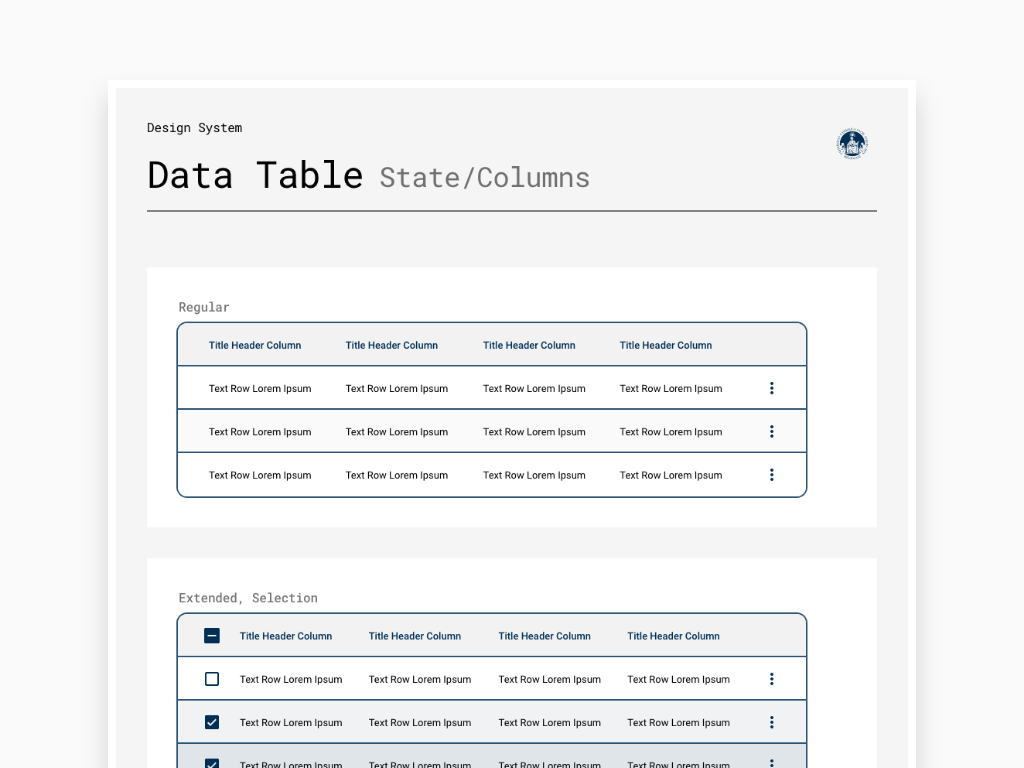The height and width of the screenshot is (768, 1024).
Task: Select second text cell of first checked Extended row
Action: pyautogui.click(x=420, y=722)
